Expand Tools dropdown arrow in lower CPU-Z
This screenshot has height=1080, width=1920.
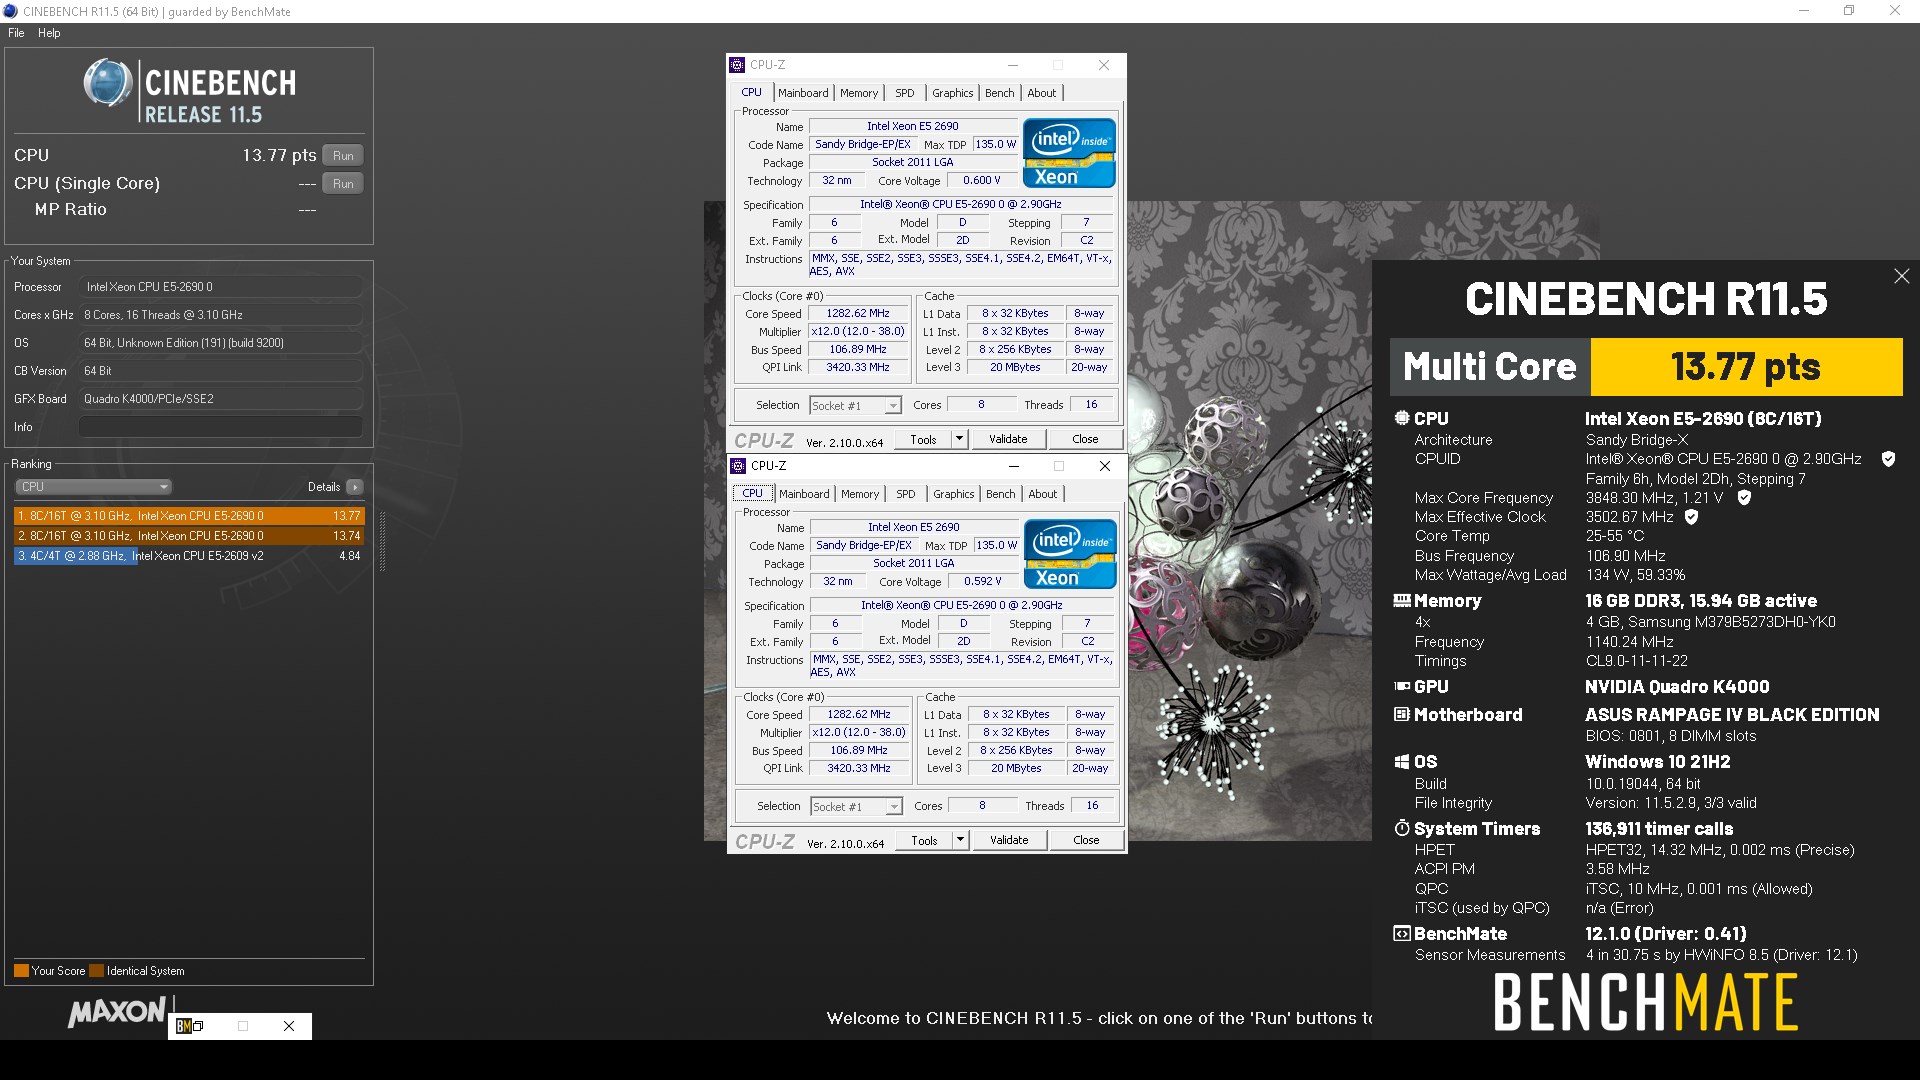(x=960, y=840)
